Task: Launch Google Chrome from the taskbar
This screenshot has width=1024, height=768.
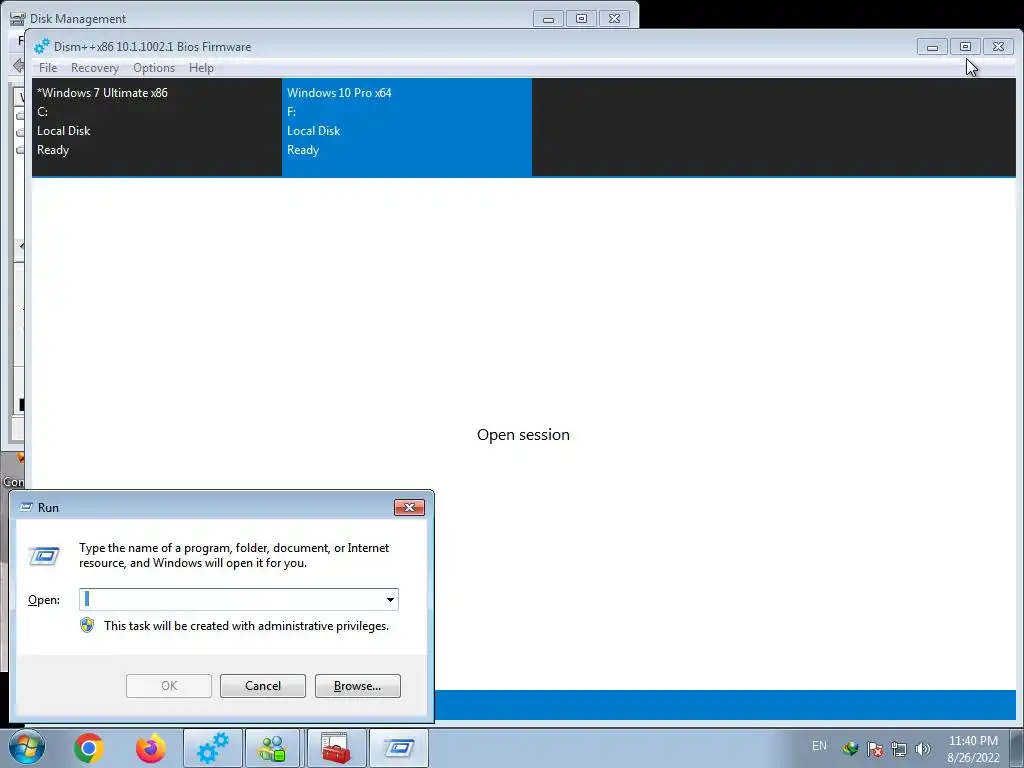Action: tap(89, 748)
